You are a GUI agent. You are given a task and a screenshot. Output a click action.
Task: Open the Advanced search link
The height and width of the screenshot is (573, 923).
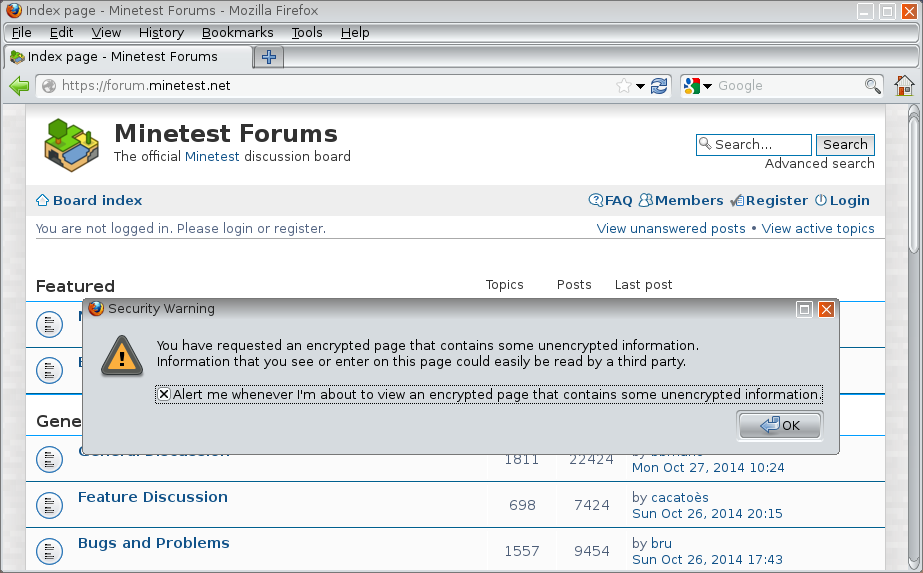(819, 164)
